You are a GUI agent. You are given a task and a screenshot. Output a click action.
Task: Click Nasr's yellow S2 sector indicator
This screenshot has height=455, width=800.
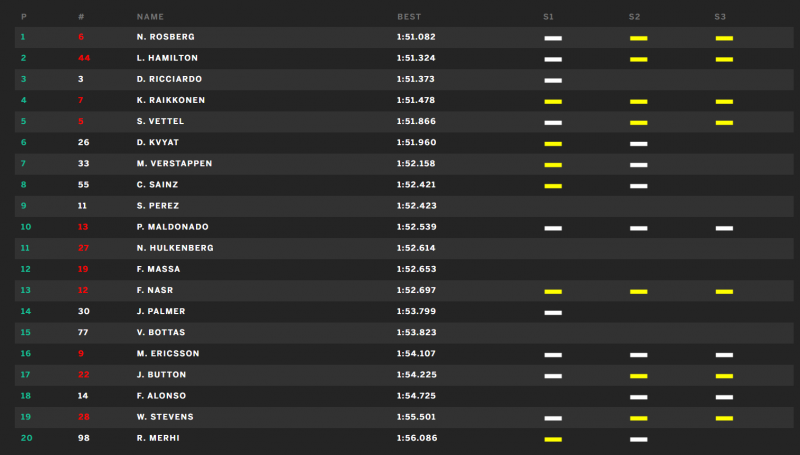pos(638,292)
